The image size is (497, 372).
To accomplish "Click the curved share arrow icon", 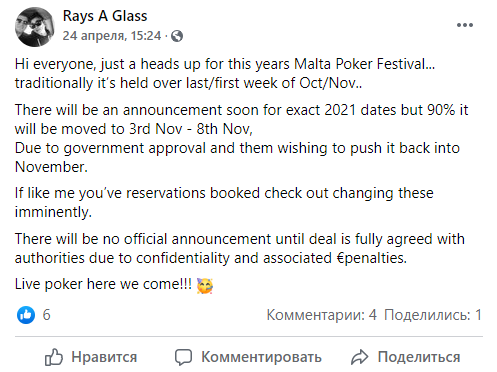I will click(x=360, y=357).
